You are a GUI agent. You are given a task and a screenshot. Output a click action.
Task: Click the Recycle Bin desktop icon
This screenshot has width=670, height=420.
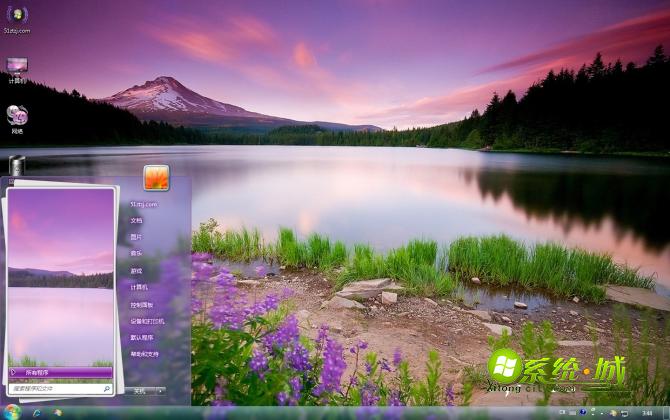(x=17, y=165)
